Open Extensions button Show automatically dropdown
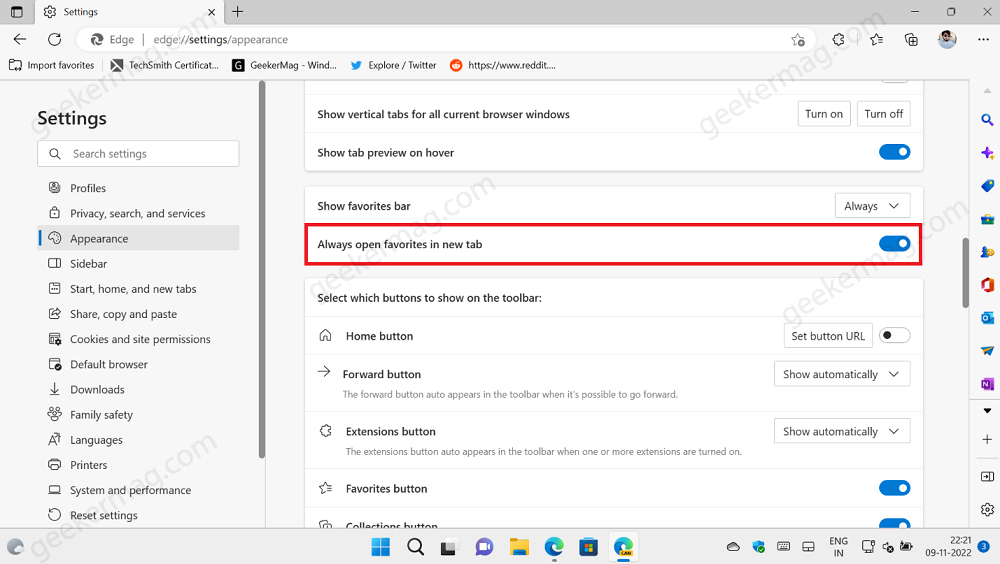 (x=842, y=431)
